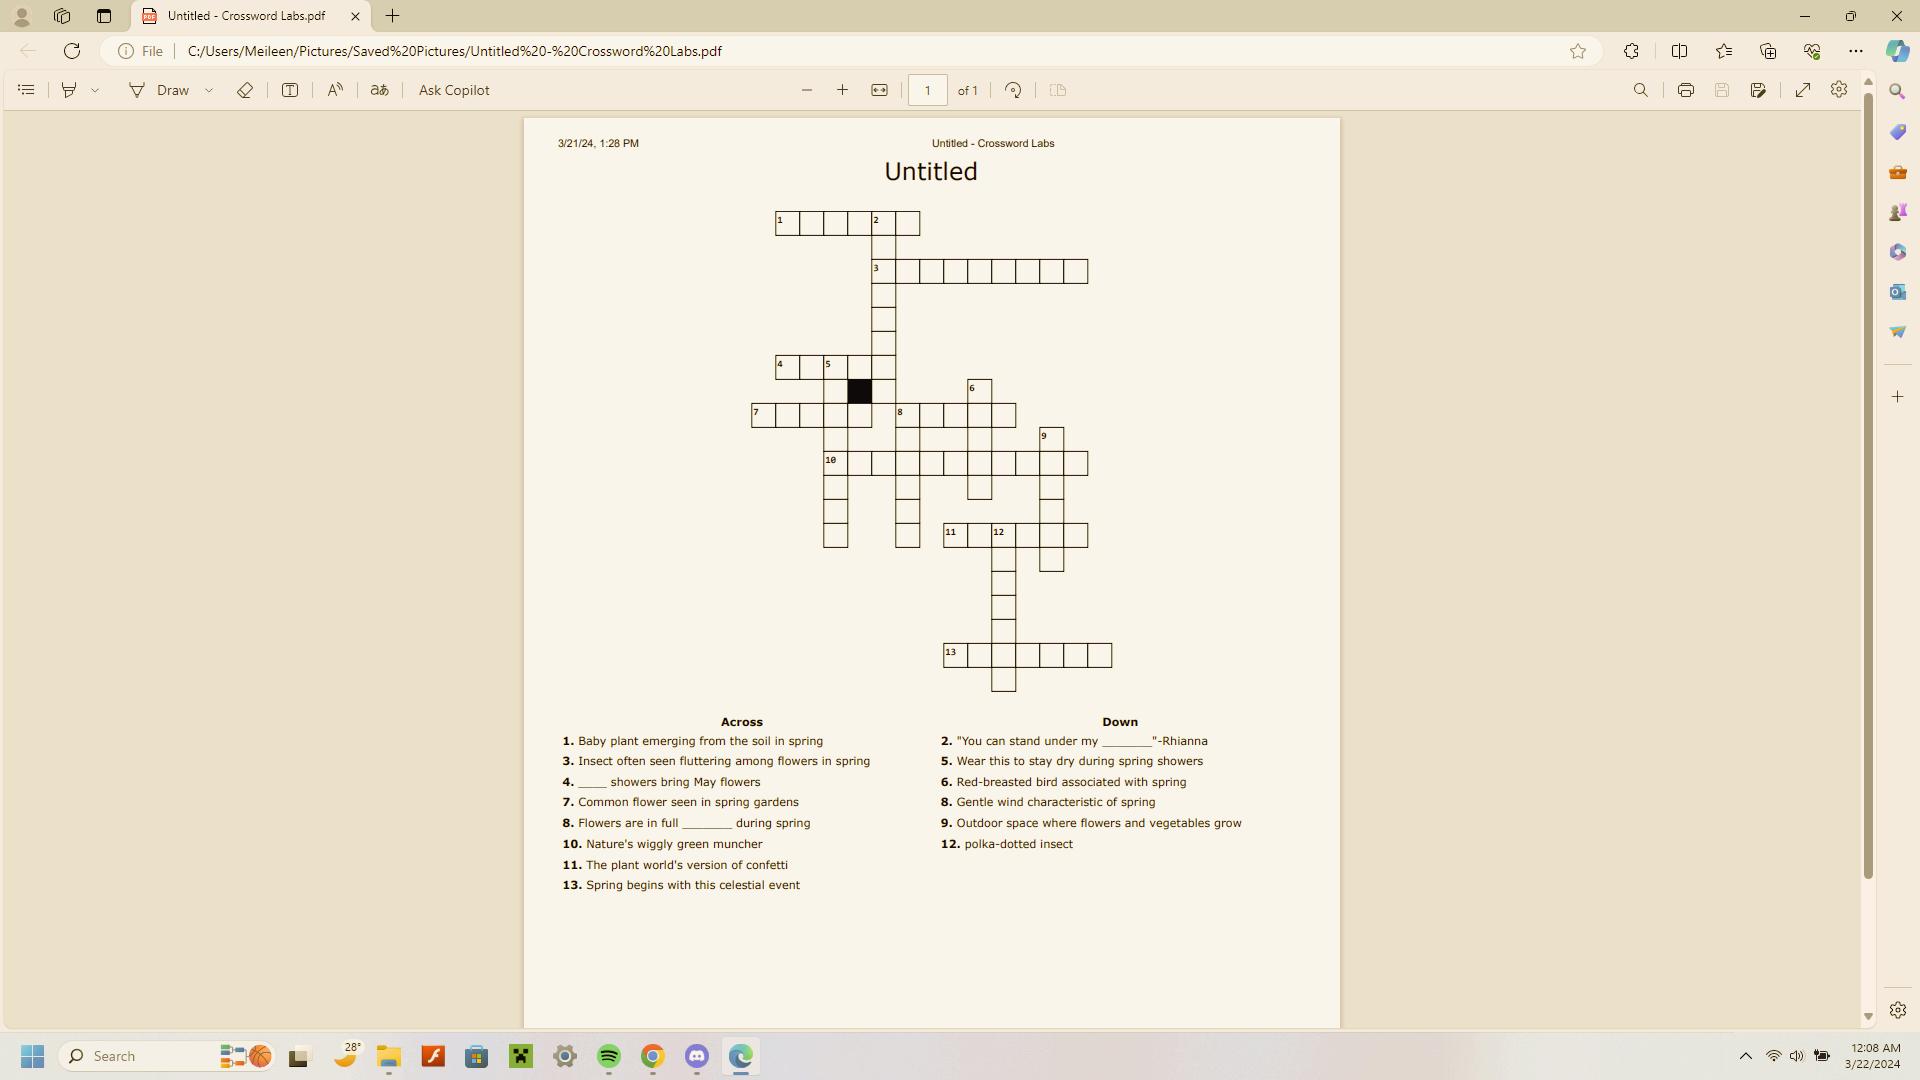Click the Print icon in PDF toolbar

pyautogui.click(x=1686, y=90)
